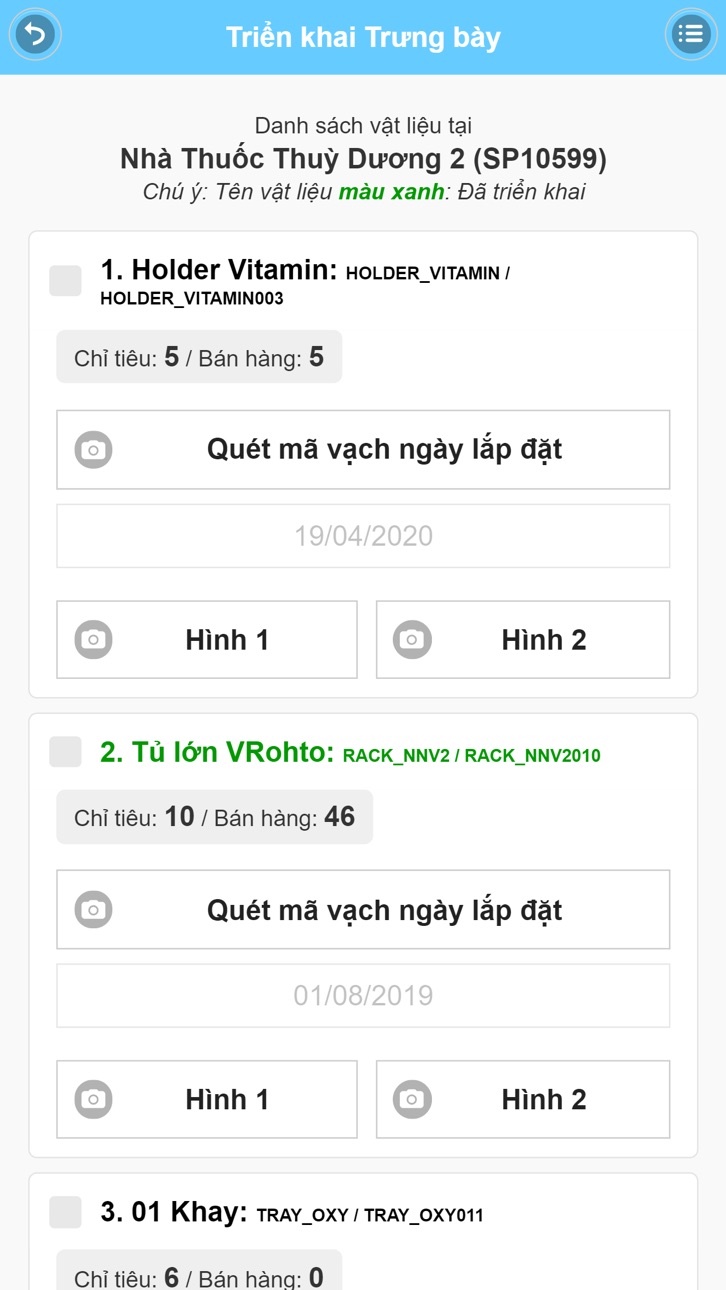Tap the Hình 2 label under Tủ lớn VRohto
Screen dimensions: 726x1290
tap(544, 1099)
